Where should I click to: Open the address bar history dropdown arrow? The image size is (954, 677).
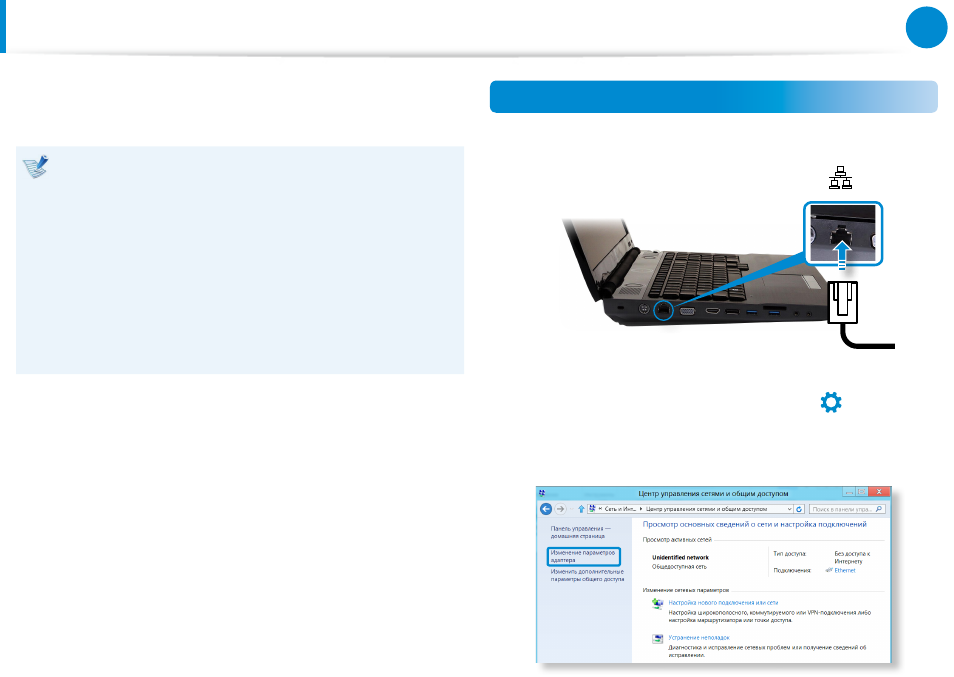789,509
